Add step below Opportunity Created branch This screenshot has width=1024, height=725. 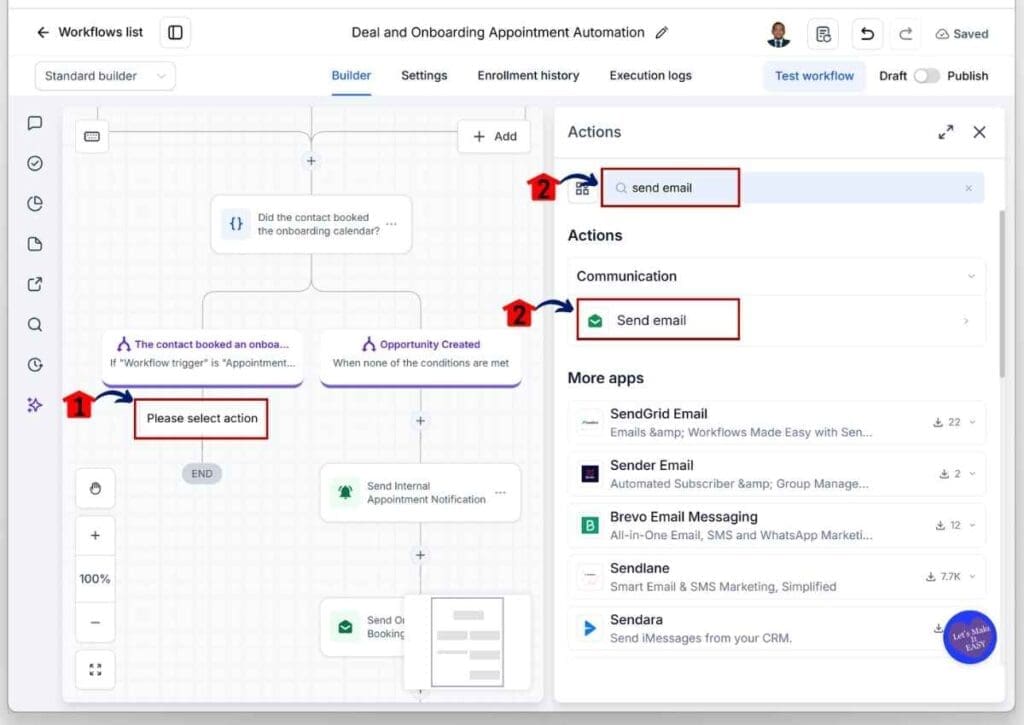421,421
